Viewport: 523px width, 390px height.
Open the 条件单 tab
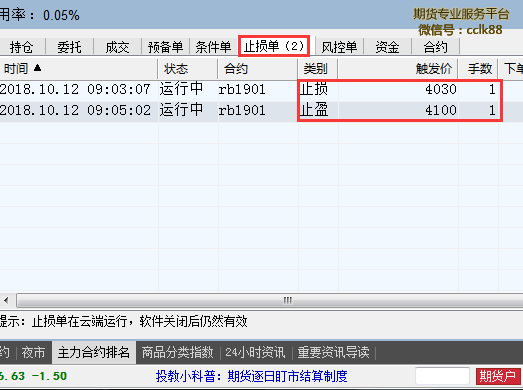coord(213,47)
